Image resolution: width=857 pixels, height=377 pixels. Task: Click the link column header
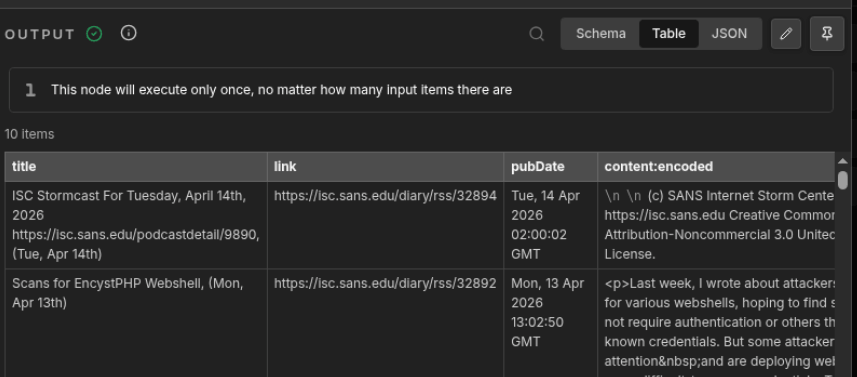[x=385, y=167]
